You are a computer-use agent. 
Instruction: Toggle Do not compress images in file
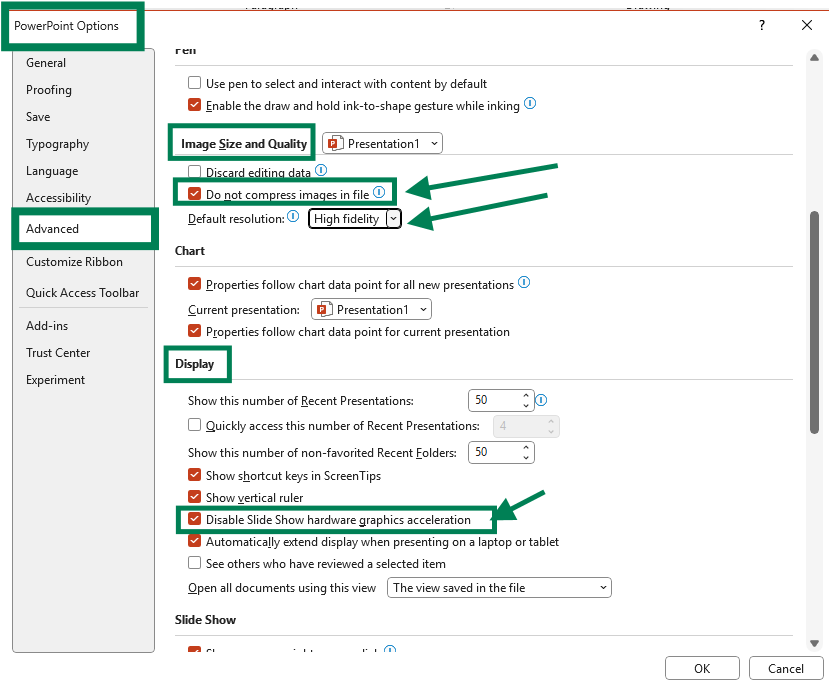(x=195, y=194)
